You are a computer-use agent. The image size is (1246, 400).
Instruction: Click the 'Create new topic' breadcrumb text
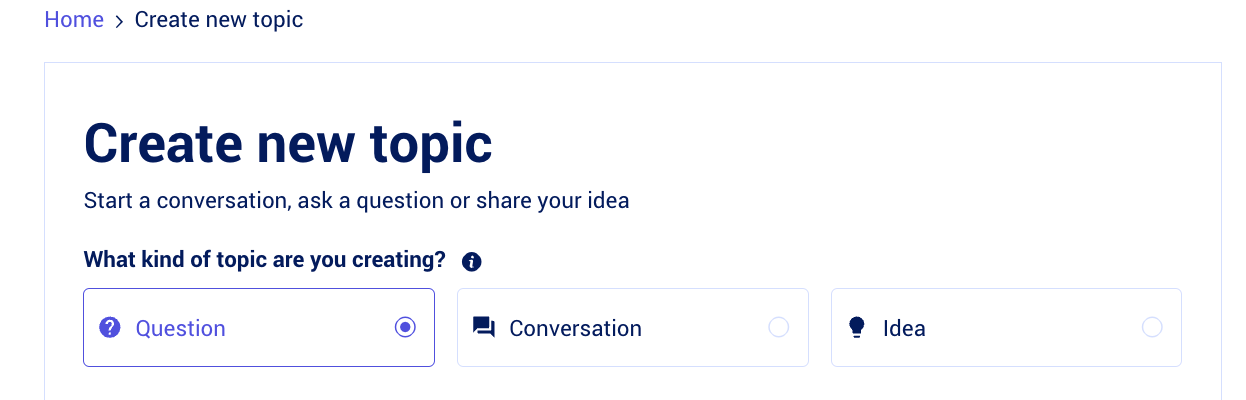[x=219, y=20]
